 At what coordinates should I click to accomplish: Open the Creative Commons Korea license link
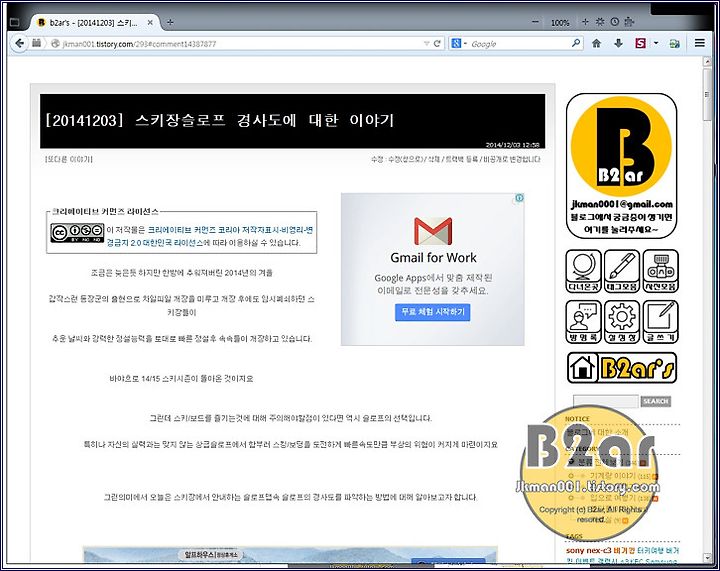[210, 236]
